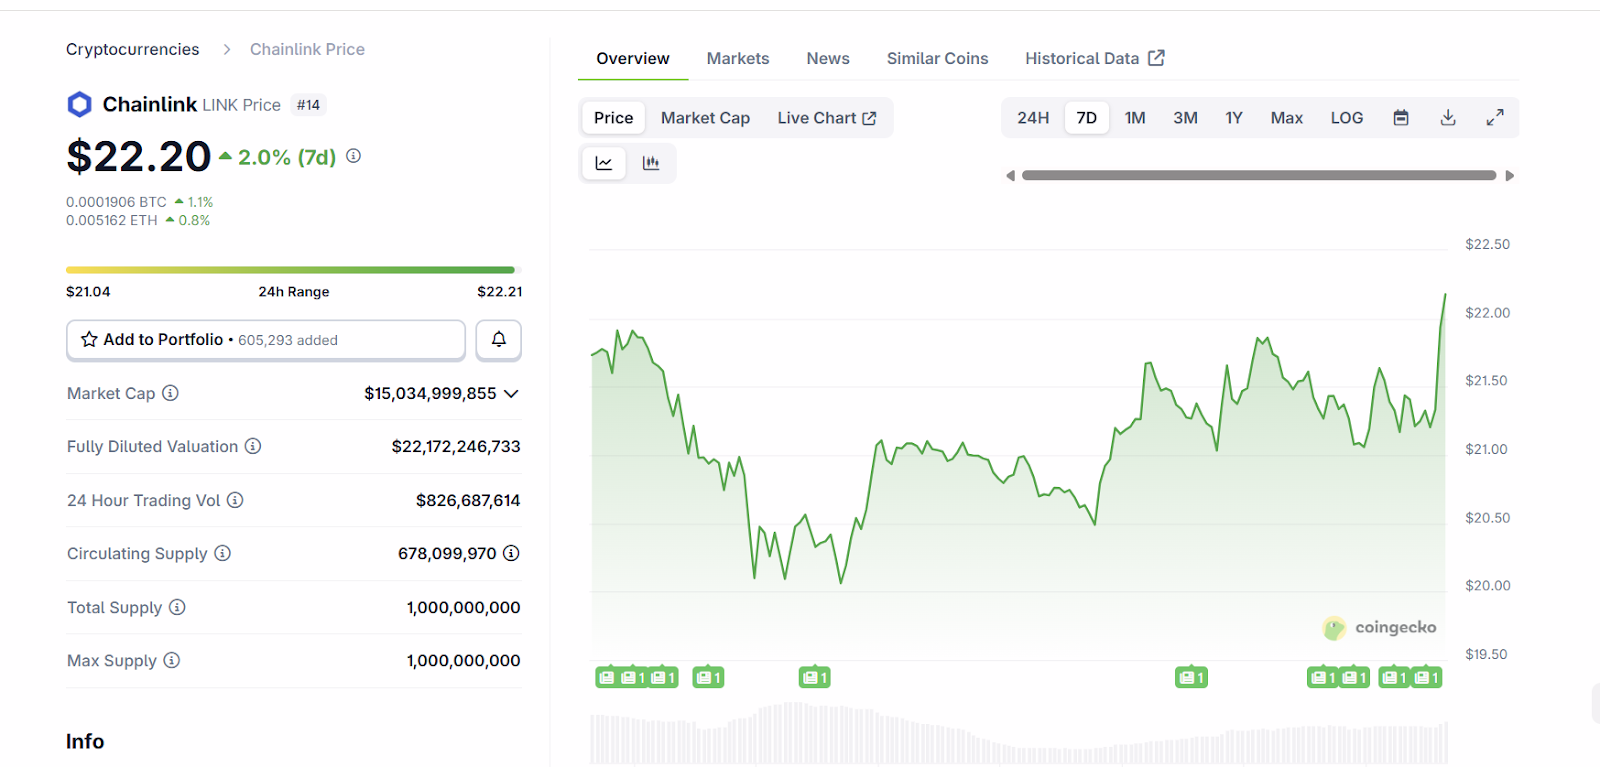
Task: Click right arrow of chart range scrollbar
Action: [1509, 176]
